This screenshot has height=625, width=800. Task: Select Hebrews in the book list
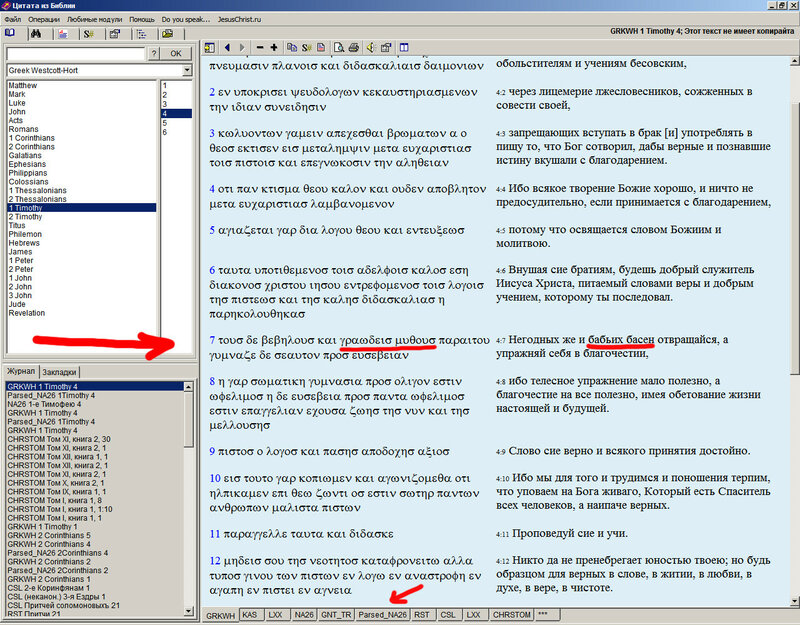pyautogui.click(x=24, y=243)
